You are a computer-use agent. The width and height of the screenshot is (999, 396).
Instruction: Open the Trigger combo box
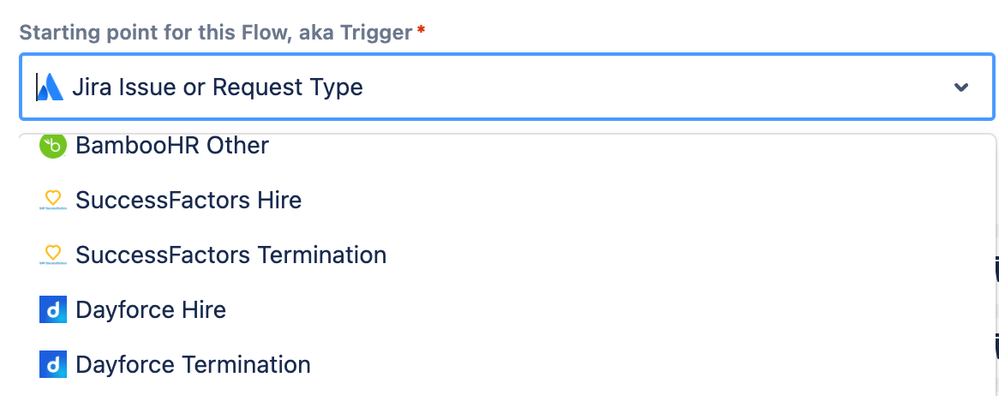[507, 87]
